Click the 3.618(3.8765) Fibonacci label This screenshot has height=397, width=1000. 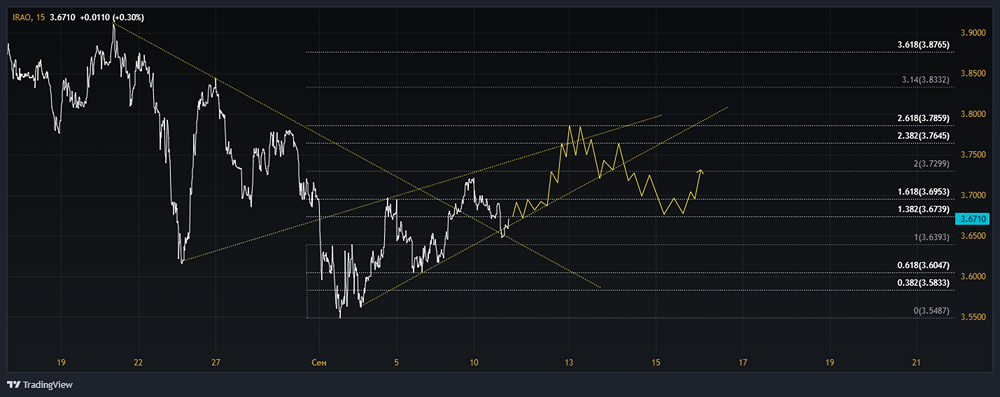(923, 45)
